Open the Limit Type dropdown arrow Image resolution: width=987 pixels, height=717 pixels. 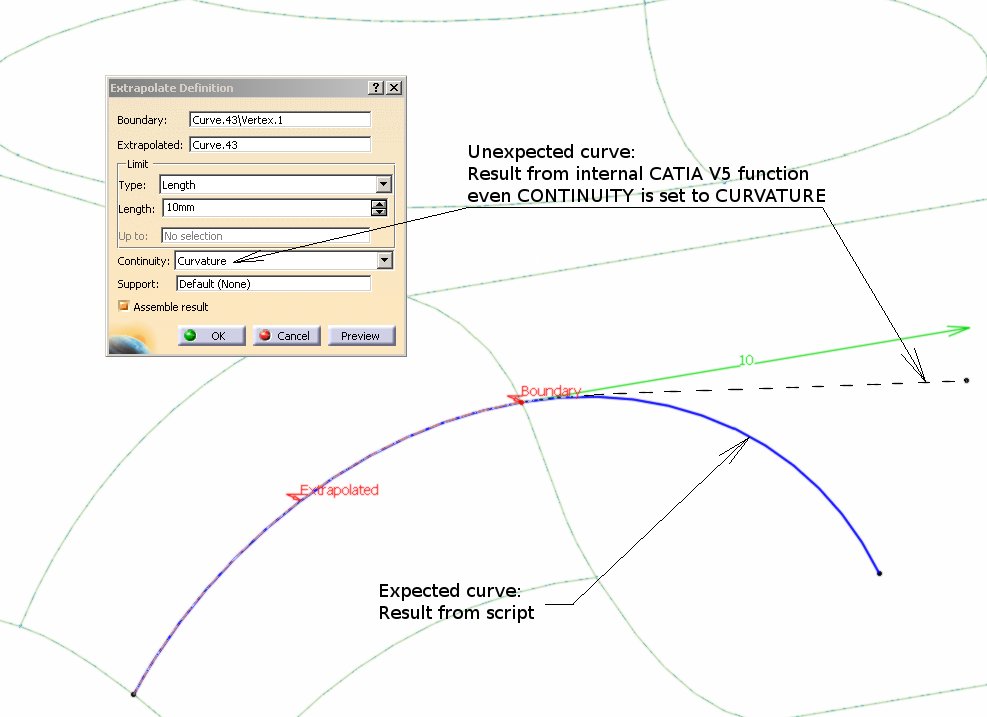tap(384, 184)
